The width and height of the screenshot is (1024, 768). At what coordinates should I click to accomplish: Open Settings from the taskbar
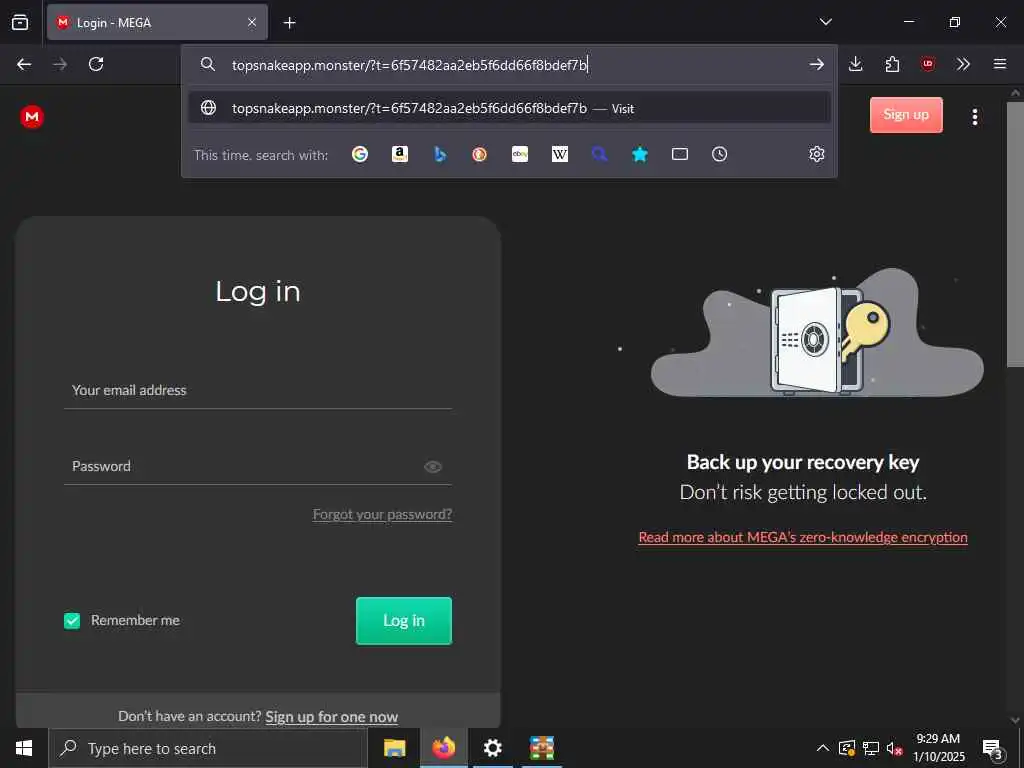pos(492,748)
